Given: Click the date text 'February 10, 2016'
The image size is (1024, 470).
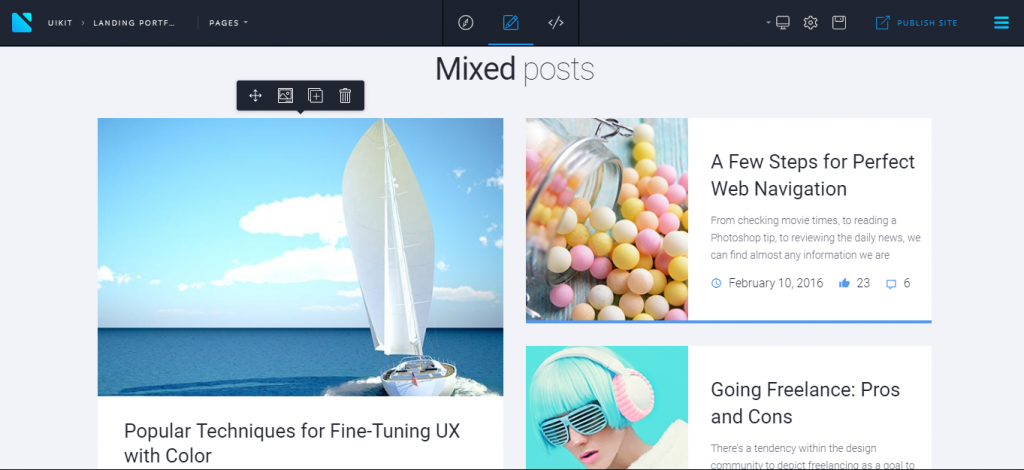Looking at the screenshot, I should [x=776, y=283].
